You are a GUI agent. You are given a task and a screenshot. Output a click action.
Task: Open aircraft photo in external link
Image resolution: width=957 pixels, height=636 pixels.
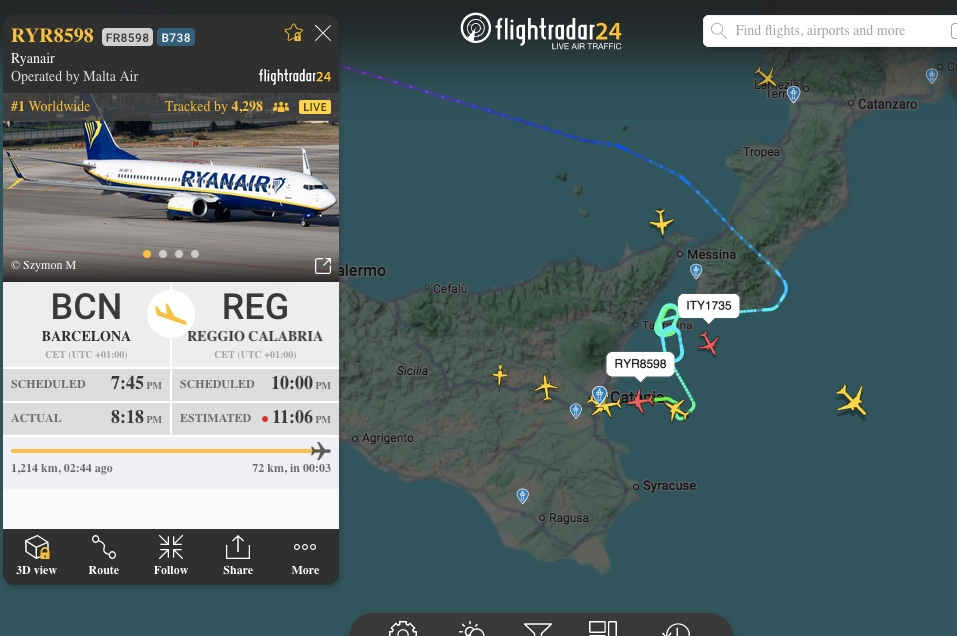tap(323, 266)
